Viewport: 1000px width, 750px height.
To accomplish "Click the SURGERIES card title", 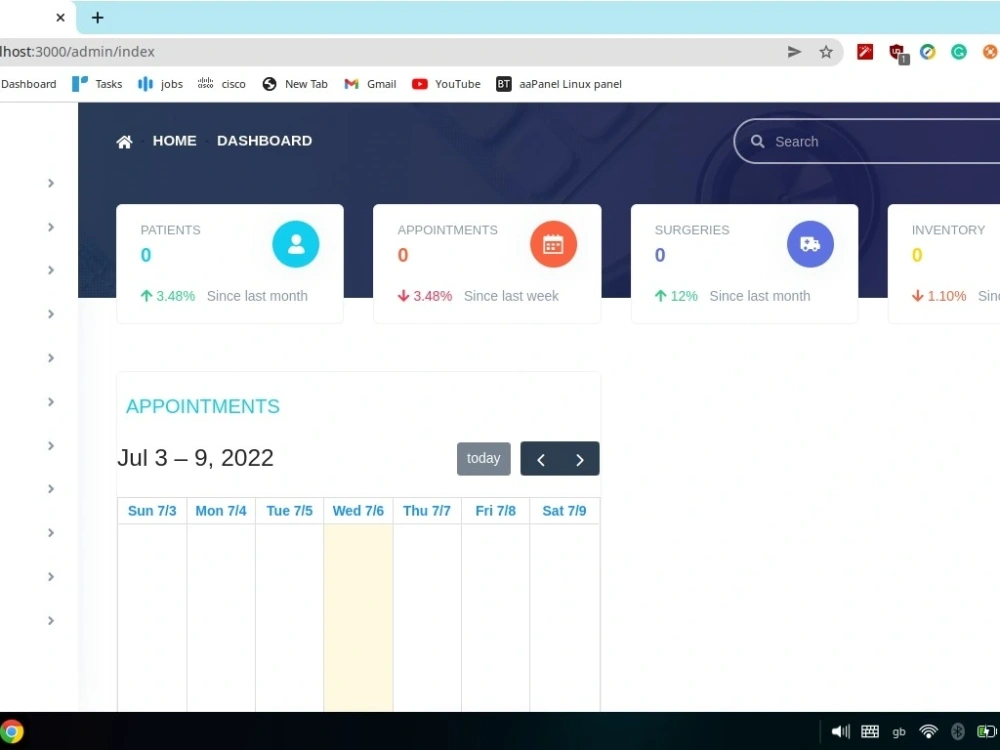I will coord(692,230).
